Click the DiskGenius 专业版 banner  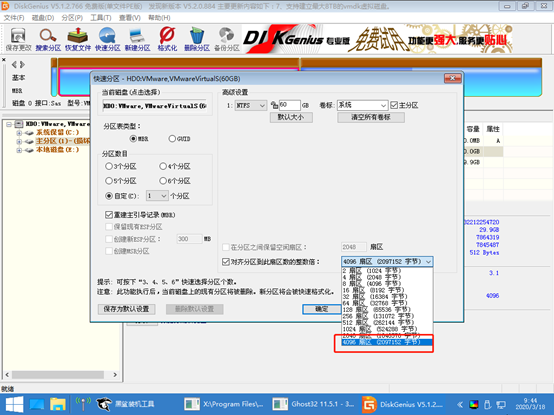[x=377, y=39]
